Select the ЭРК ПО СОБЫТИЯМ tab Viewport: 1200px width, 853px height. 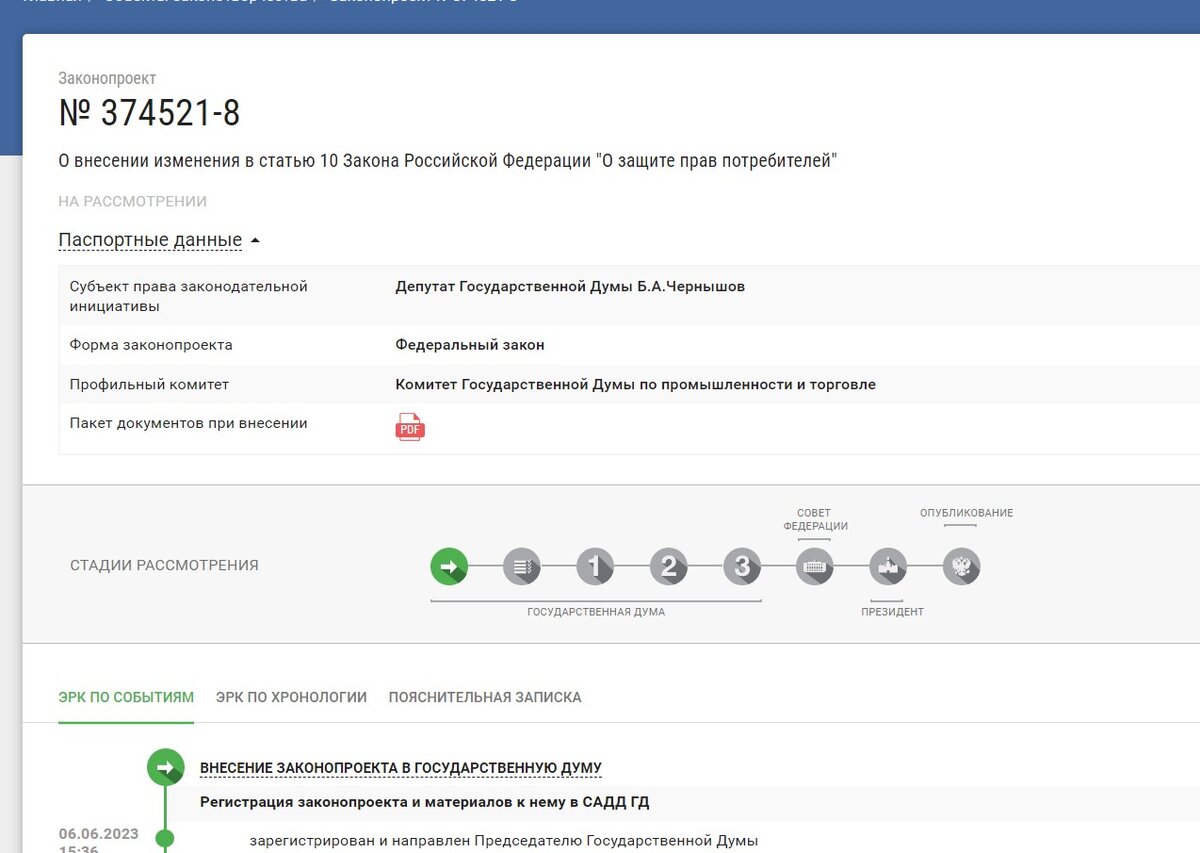click(125, 697)
